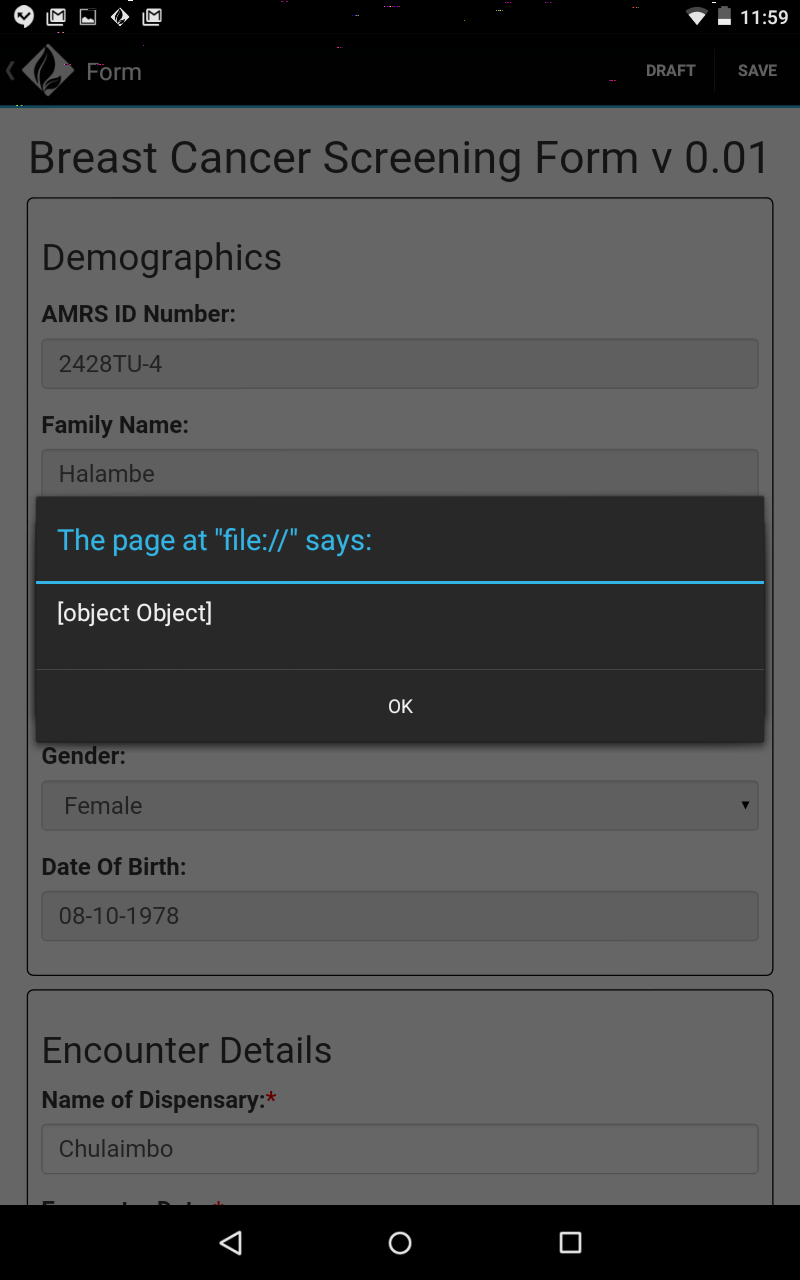Select the Date Of Birth field
Viewport: 800px width, 1280px height.
pyautogui.click(x=400, y=915)
